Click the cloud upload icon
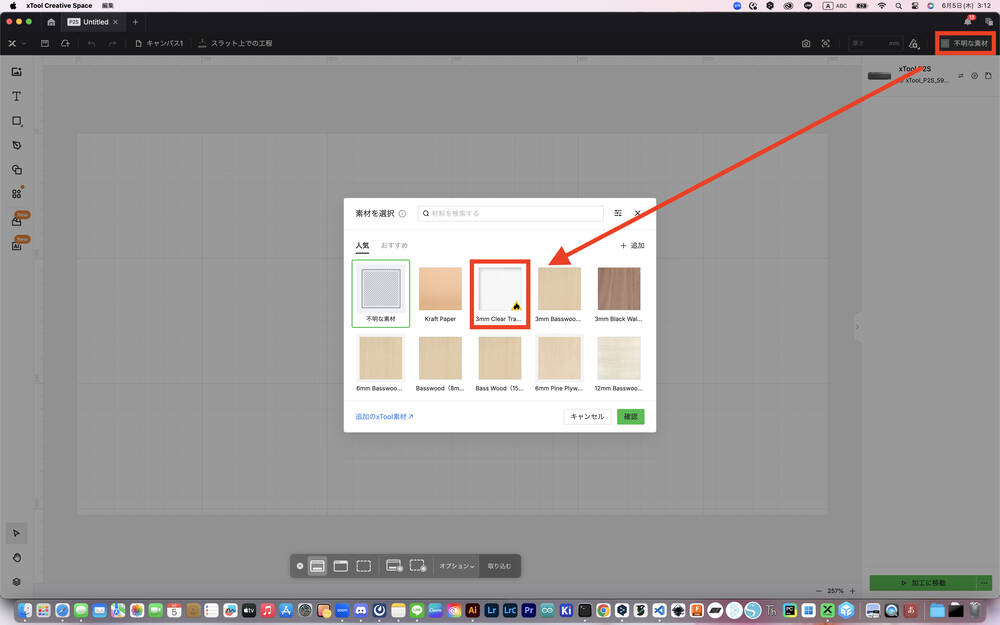This screenshot has height=625, width=1000. tap(65, 43)
